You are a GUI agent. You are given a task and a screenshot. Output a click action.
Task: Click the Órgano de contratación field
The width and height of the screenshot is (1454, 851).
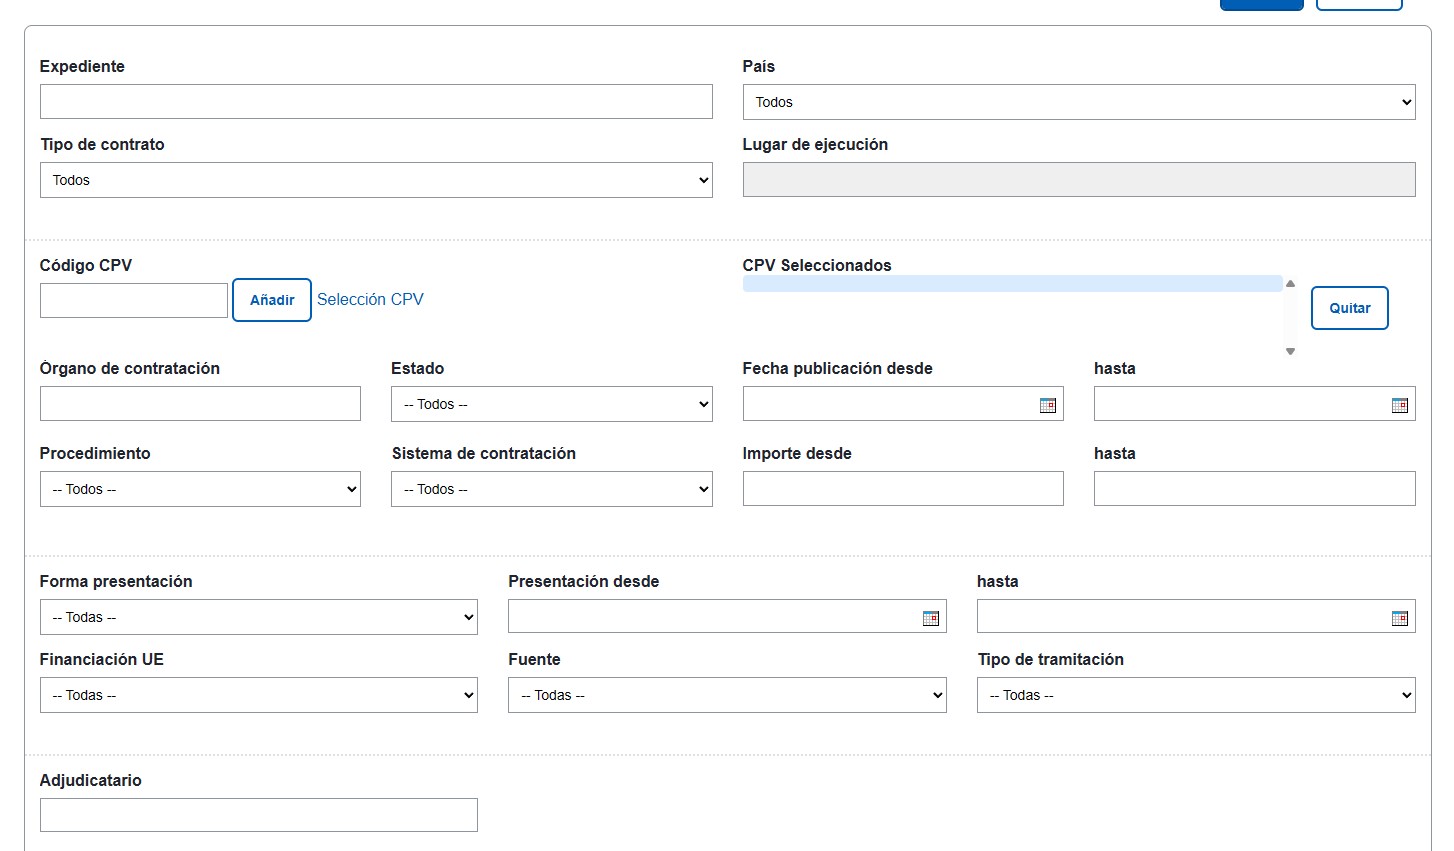200,403
